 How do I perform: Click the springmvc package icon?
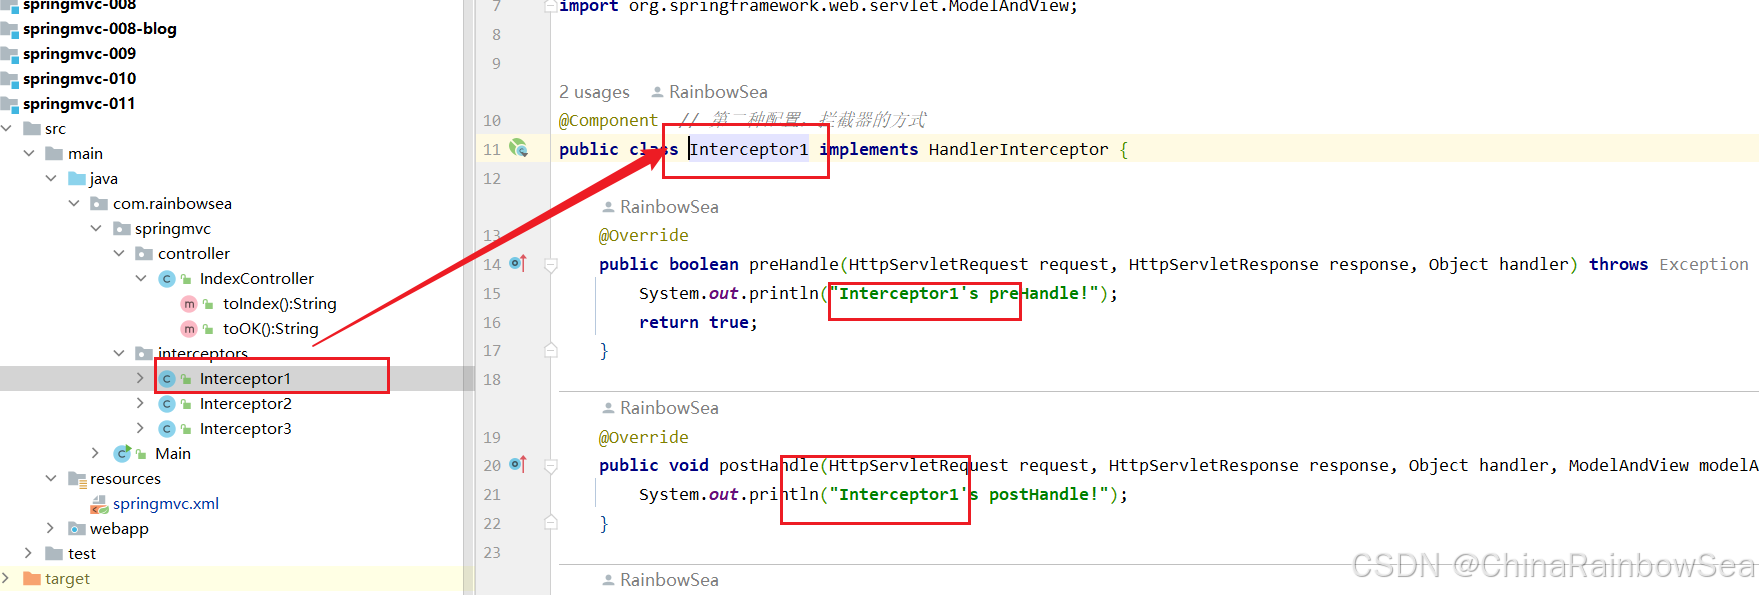click(x=122, y=228)
